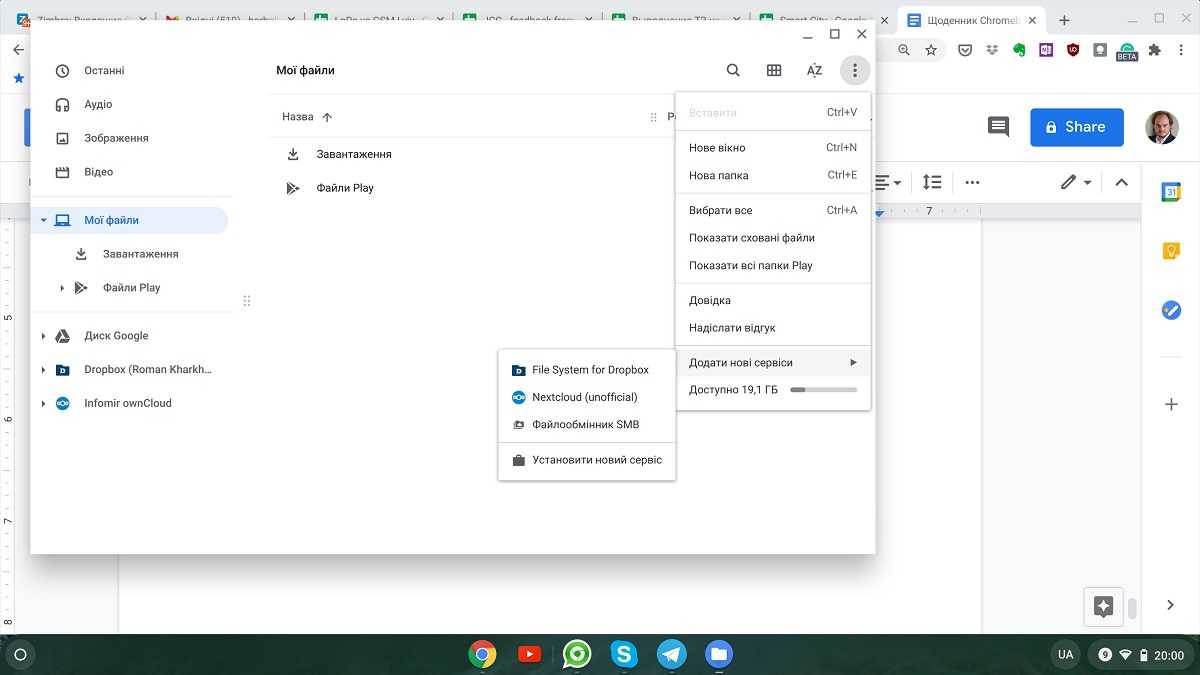Select Nextcloud (unofficial) in submenu

(x=584, y=397)
